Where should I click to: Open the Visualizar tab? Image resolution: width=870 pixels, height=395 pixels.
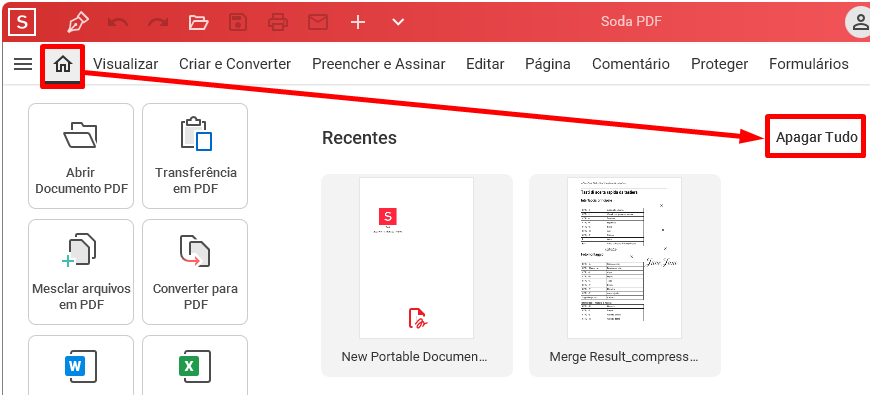tap(125, 64)
